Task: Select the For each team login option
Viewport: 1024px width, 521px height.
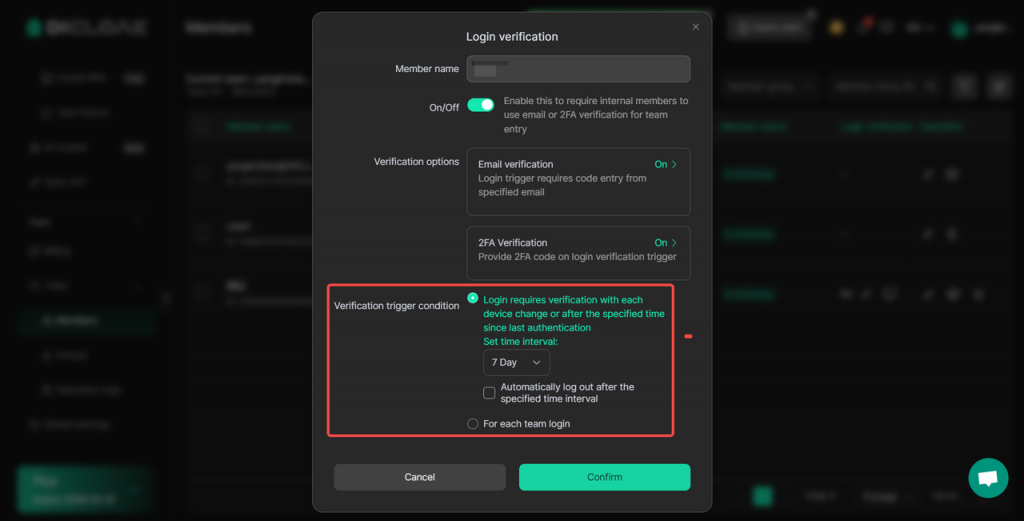Action: pyautogui.click(x=473, y=424)
